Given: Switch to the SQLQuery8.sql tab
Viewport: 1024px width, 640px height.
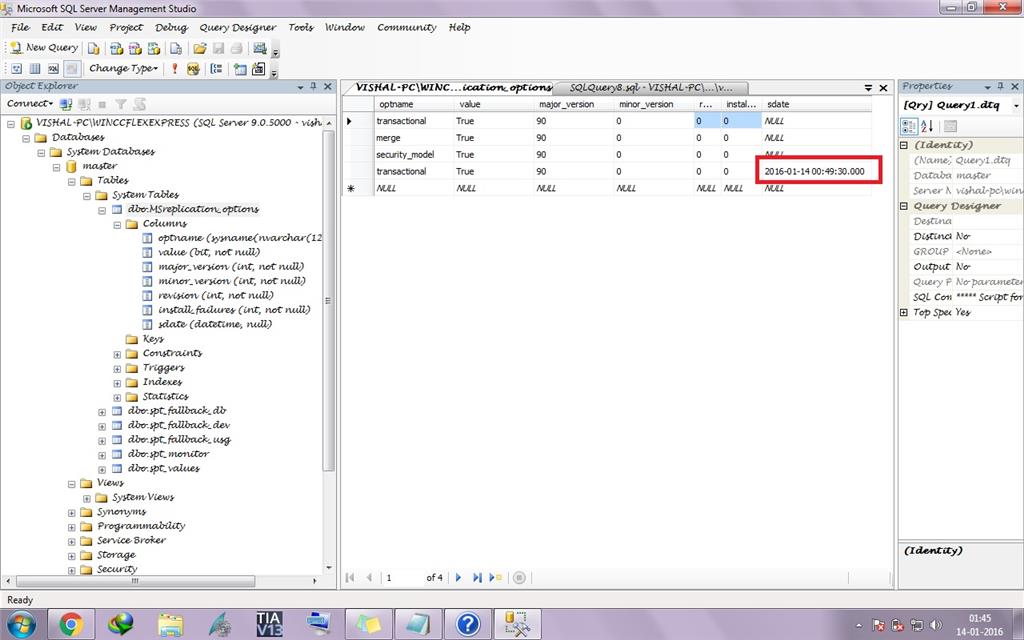Looking at the screenshot, I should click(x=650, y=88).
